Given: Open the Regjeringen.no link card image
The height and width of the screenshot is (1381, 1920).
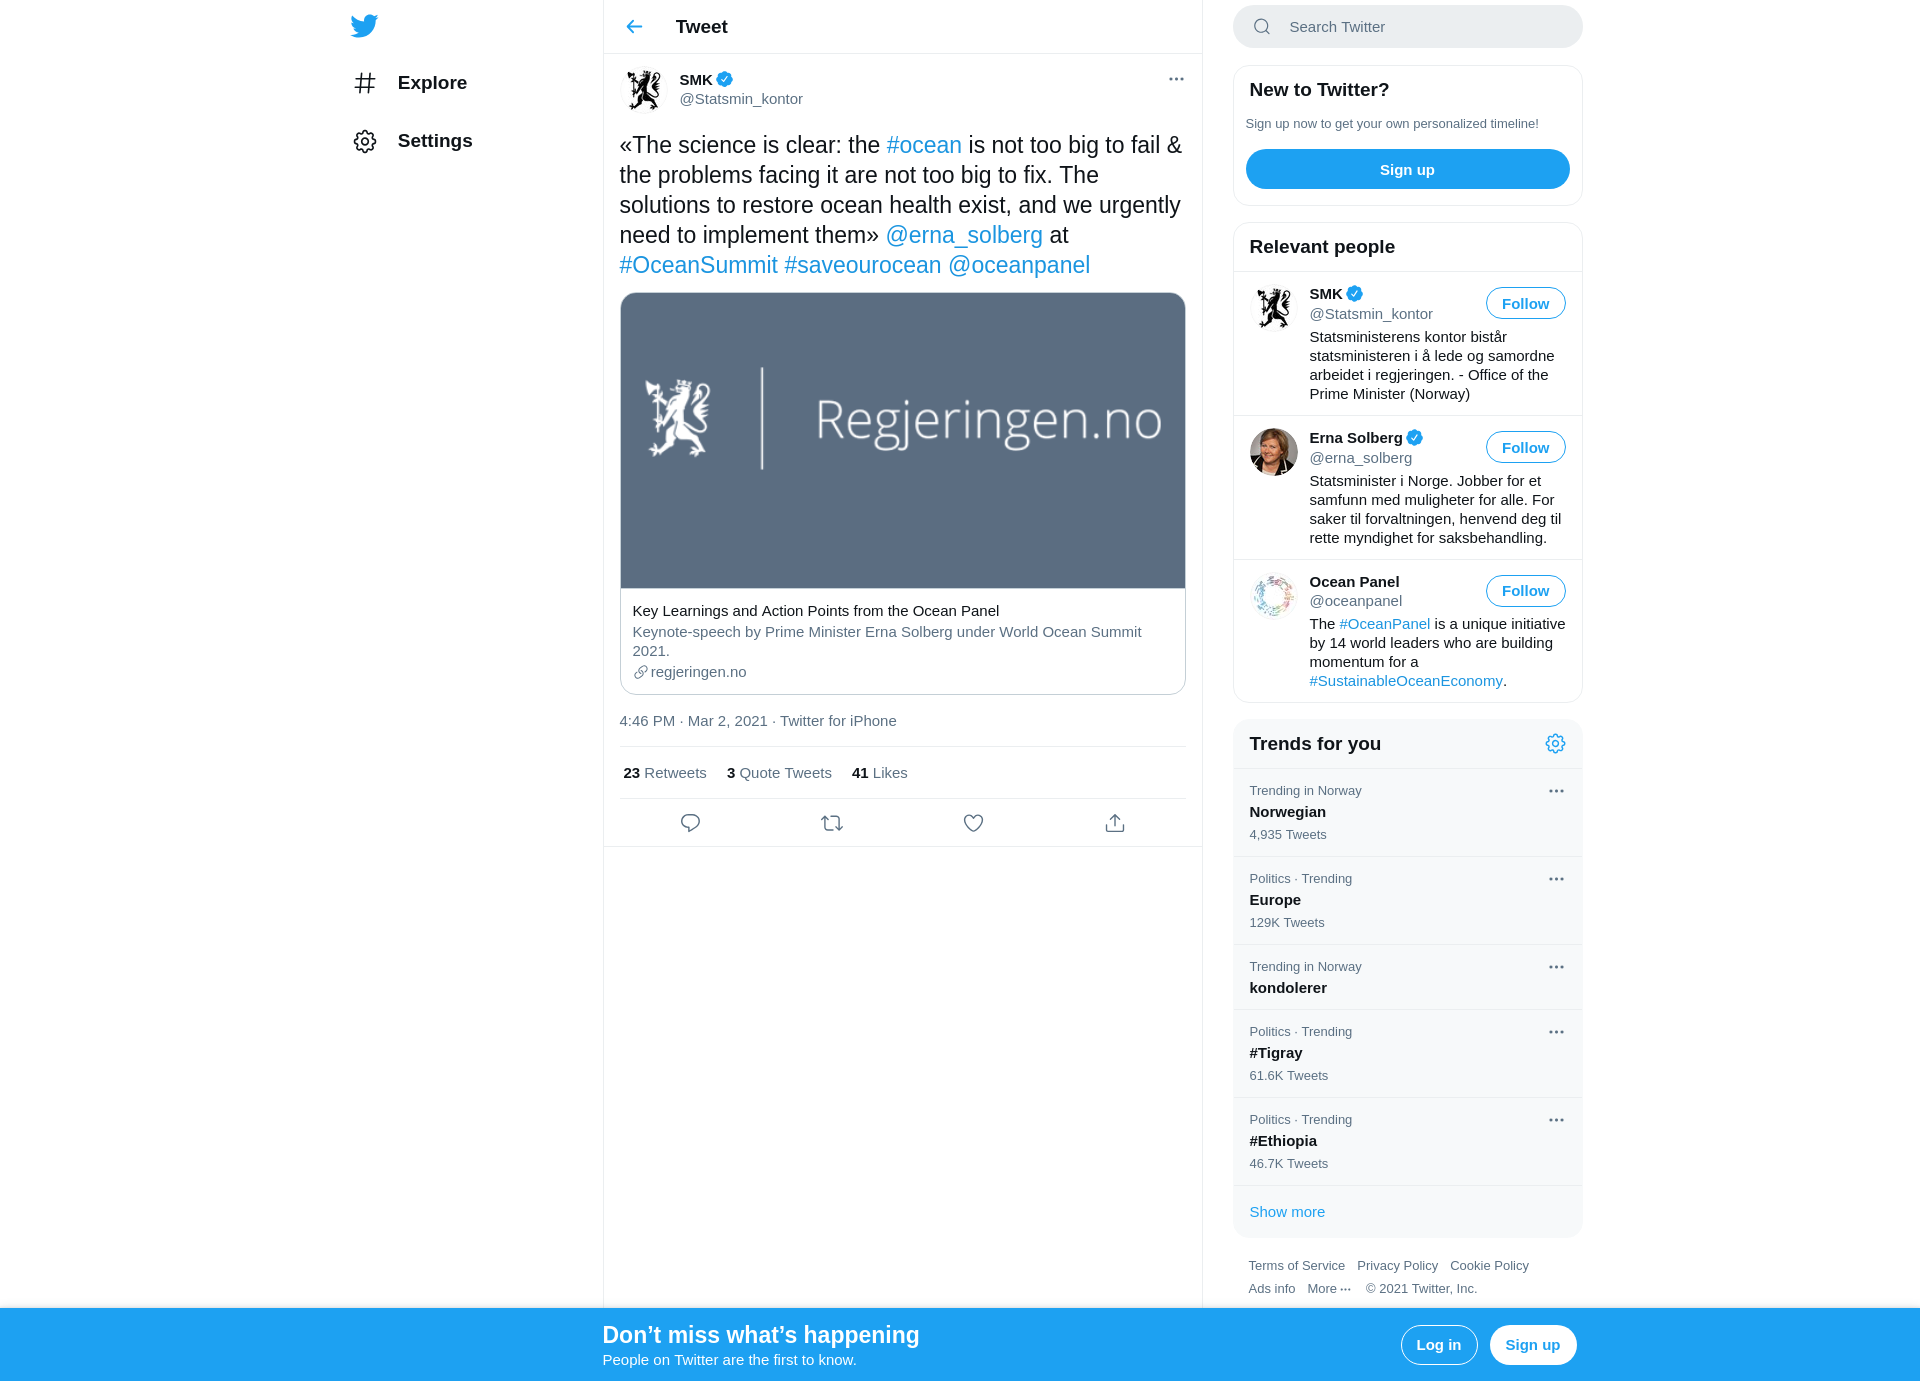Looking at the screenshot, I should pos(902,441).
